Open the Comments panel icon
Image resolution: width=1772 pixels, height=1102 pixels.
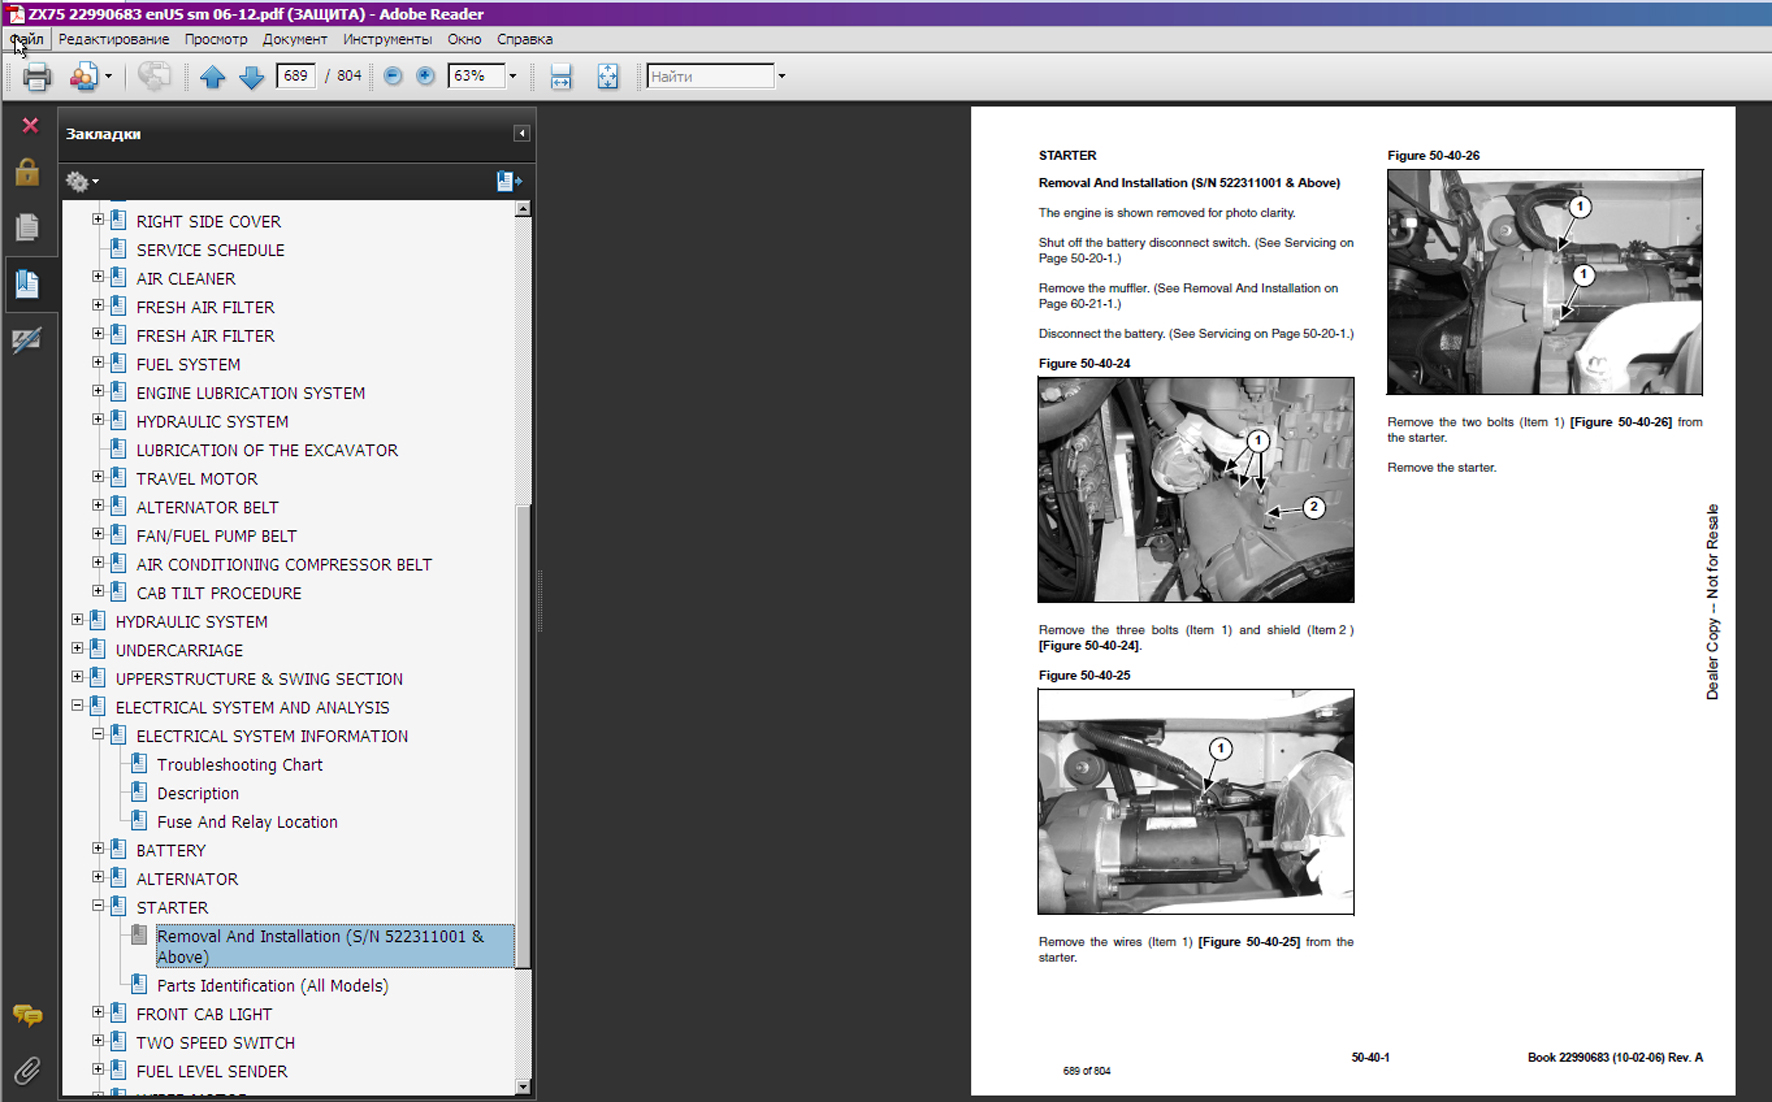click(x=27, y=1016)
